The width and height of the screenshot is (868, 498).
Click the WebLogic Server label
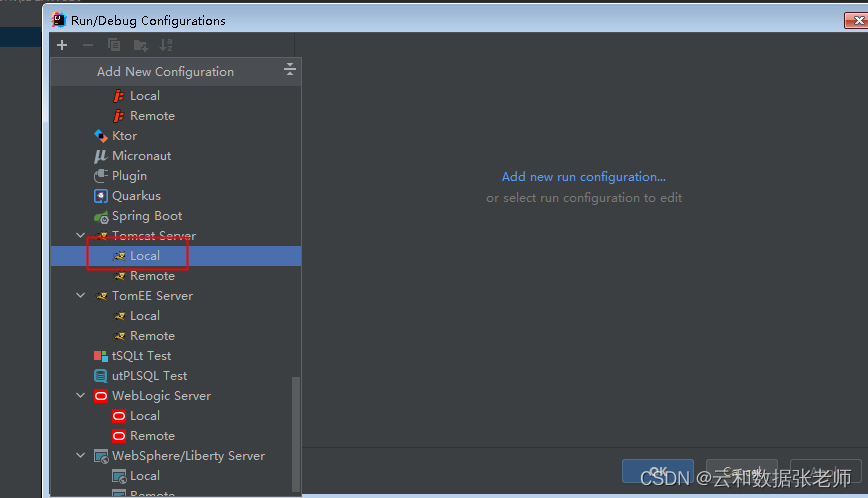pos(161,396)
